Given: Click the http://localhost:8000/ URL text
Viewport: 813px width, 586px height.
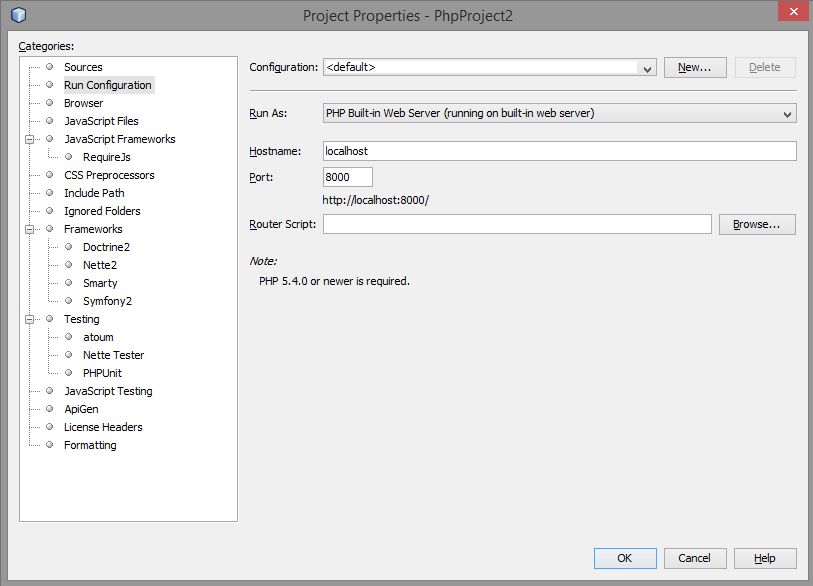Looking at the screenshot, I should [x=375, y=200].
